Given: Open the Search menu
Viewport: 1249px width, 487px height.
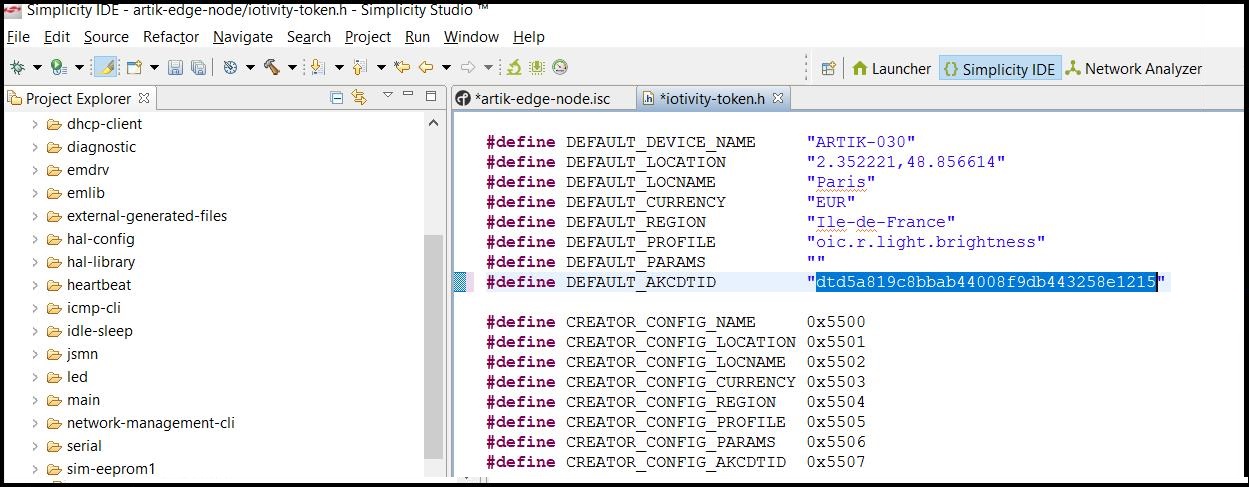Looking at the screenshot, I should coord(309,36).
